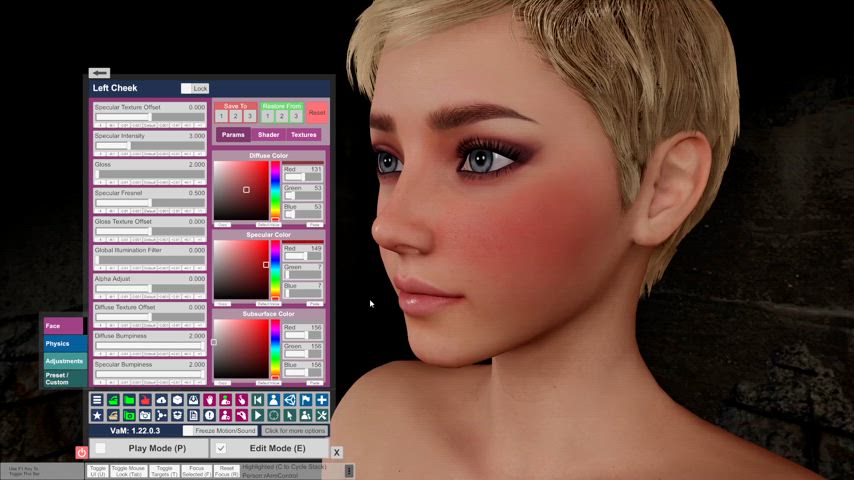Viewport: 854px width, 480px height.
Task: Open the hamburger main menu icon
Action: [97, 400]
